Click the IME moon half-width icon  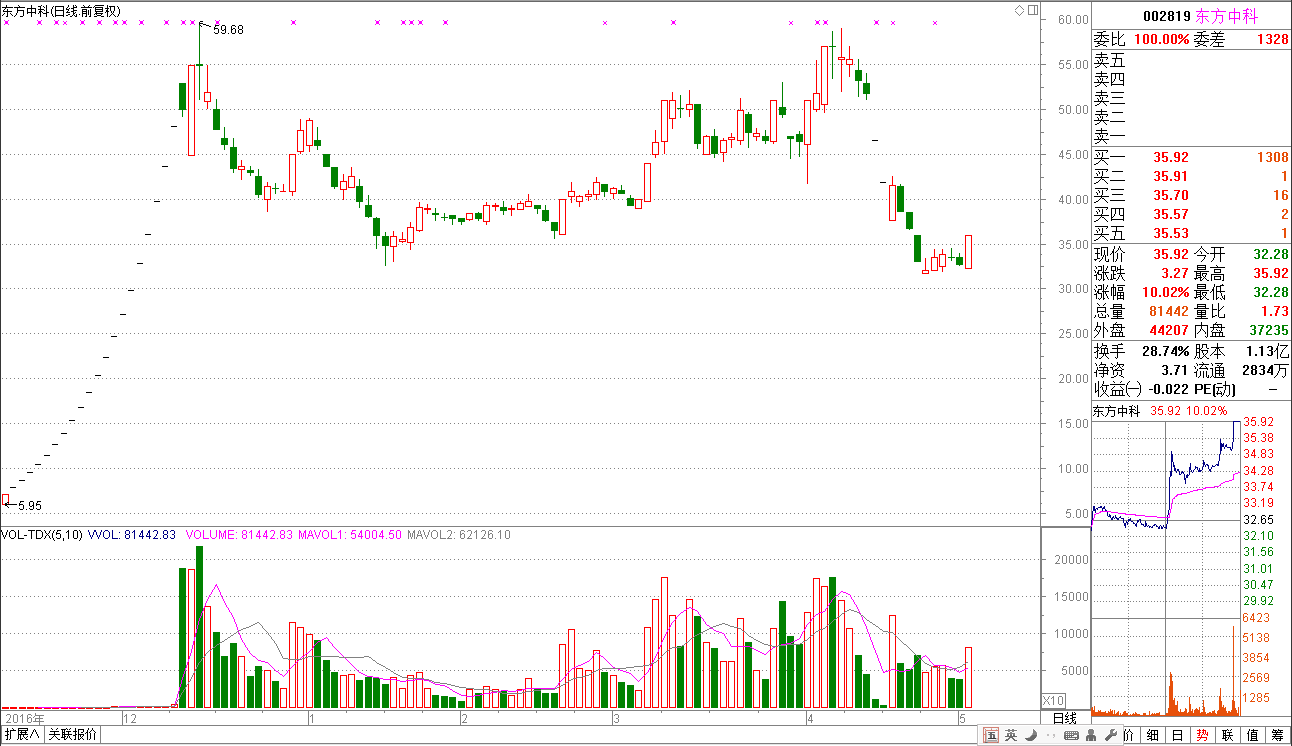pos(1031,736)
